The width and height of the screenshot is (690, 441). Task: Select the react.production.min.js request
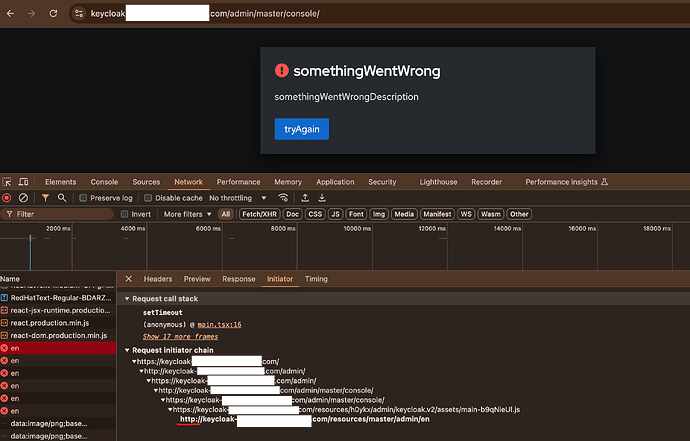click(x=58, y=323)
